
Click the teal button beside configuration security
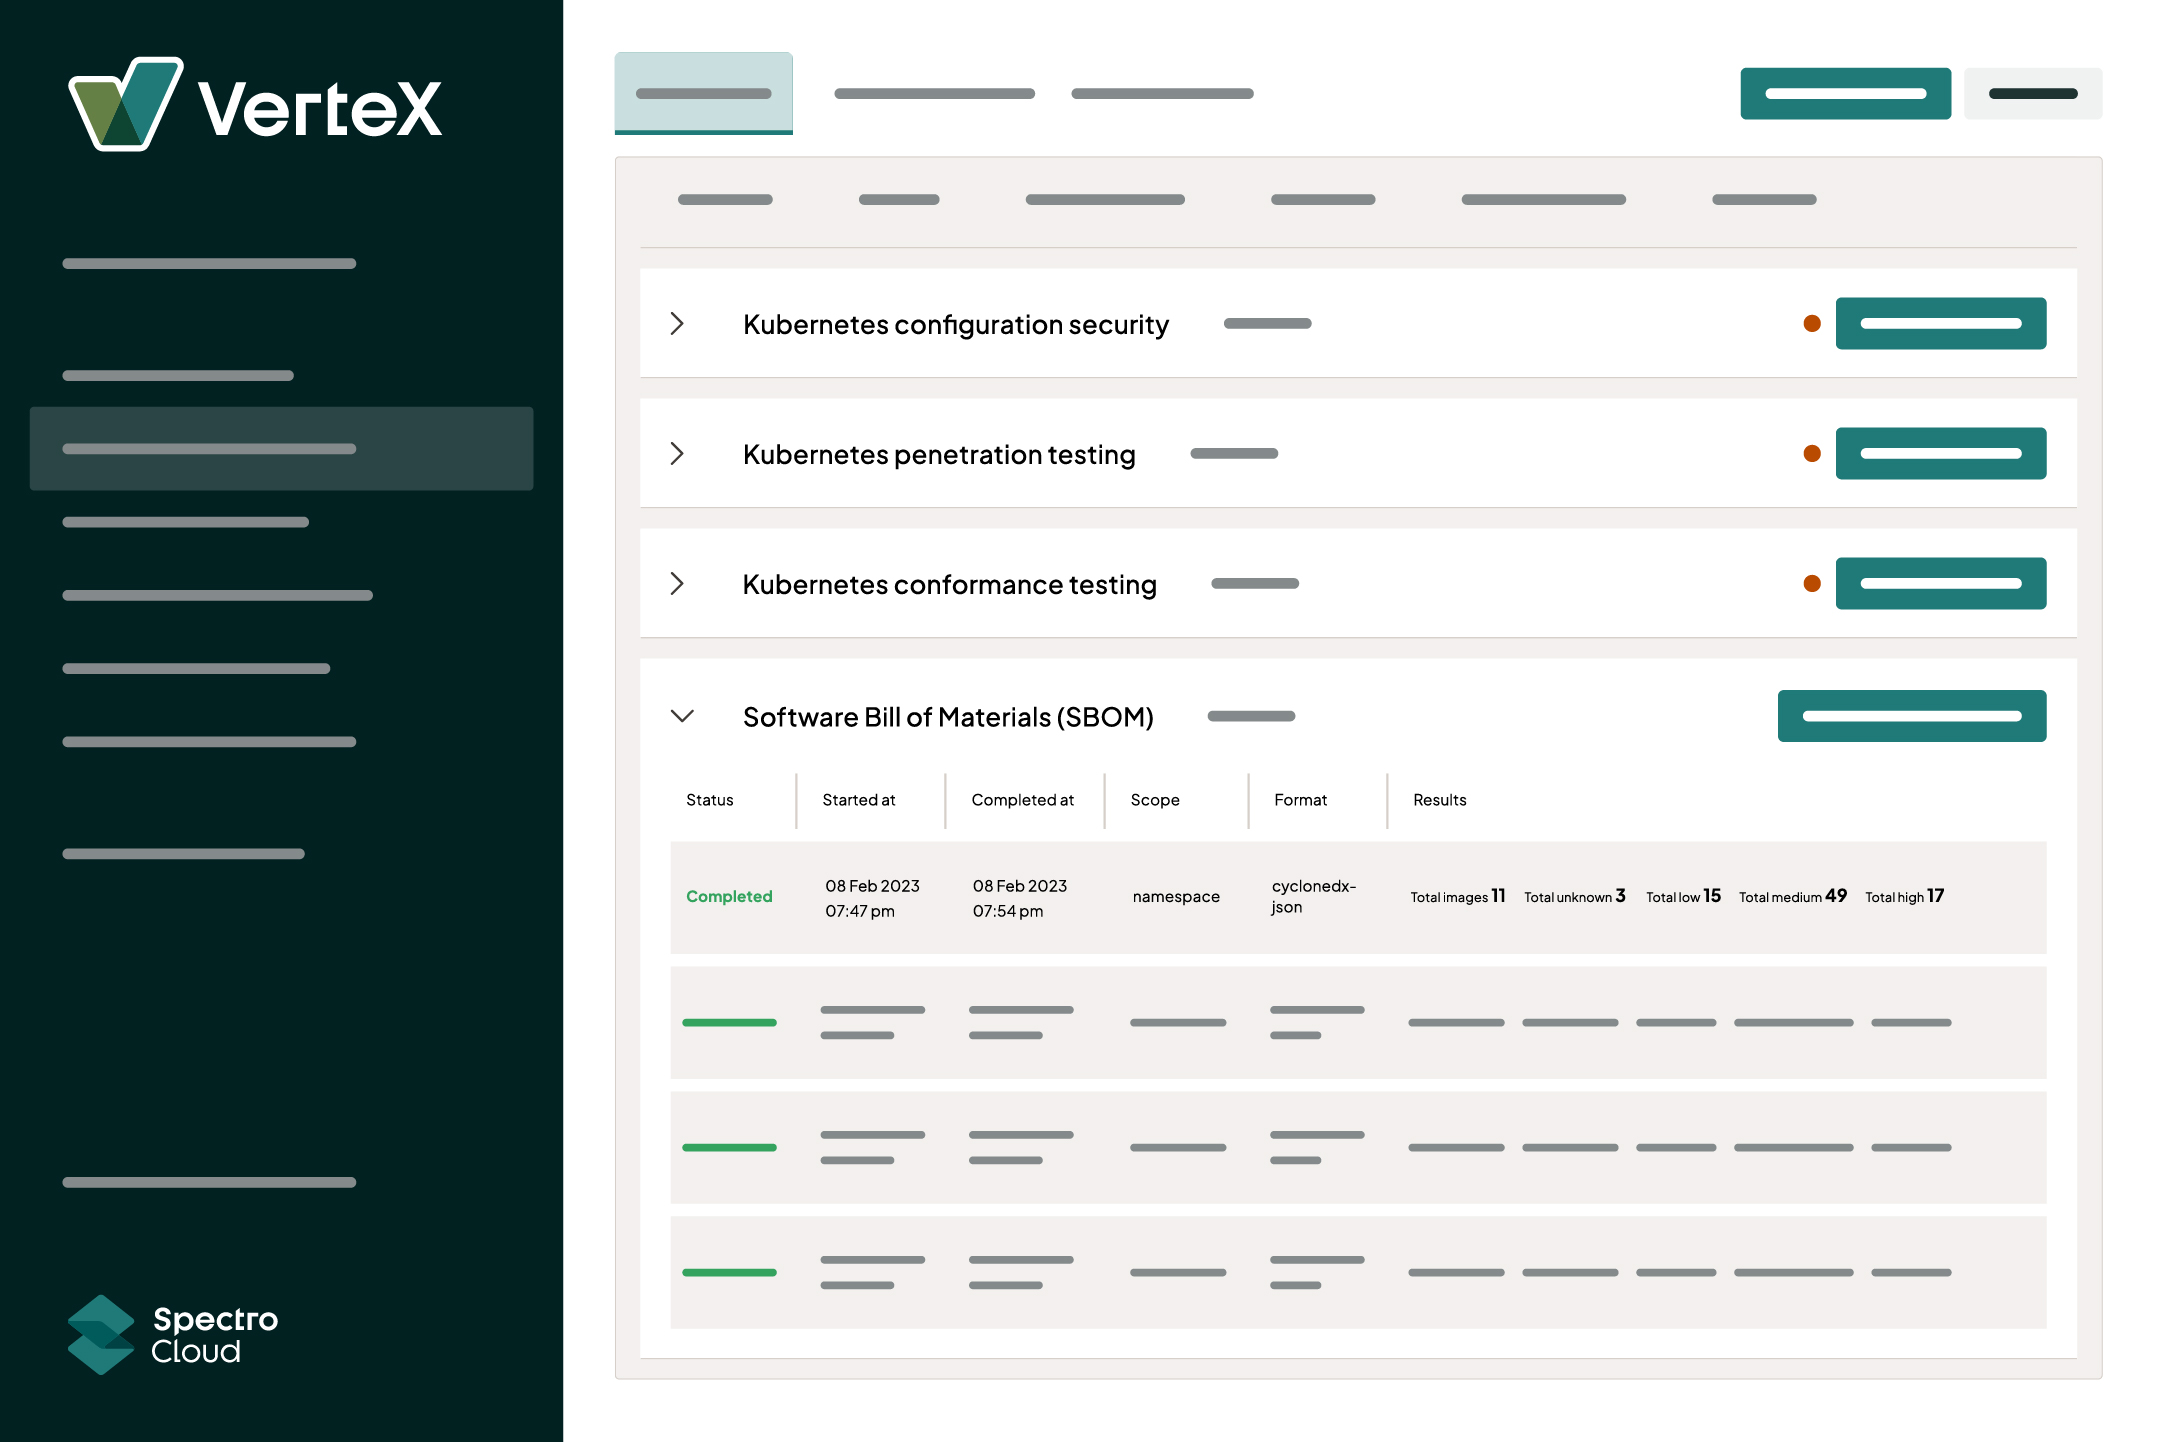click(1940, 323)
